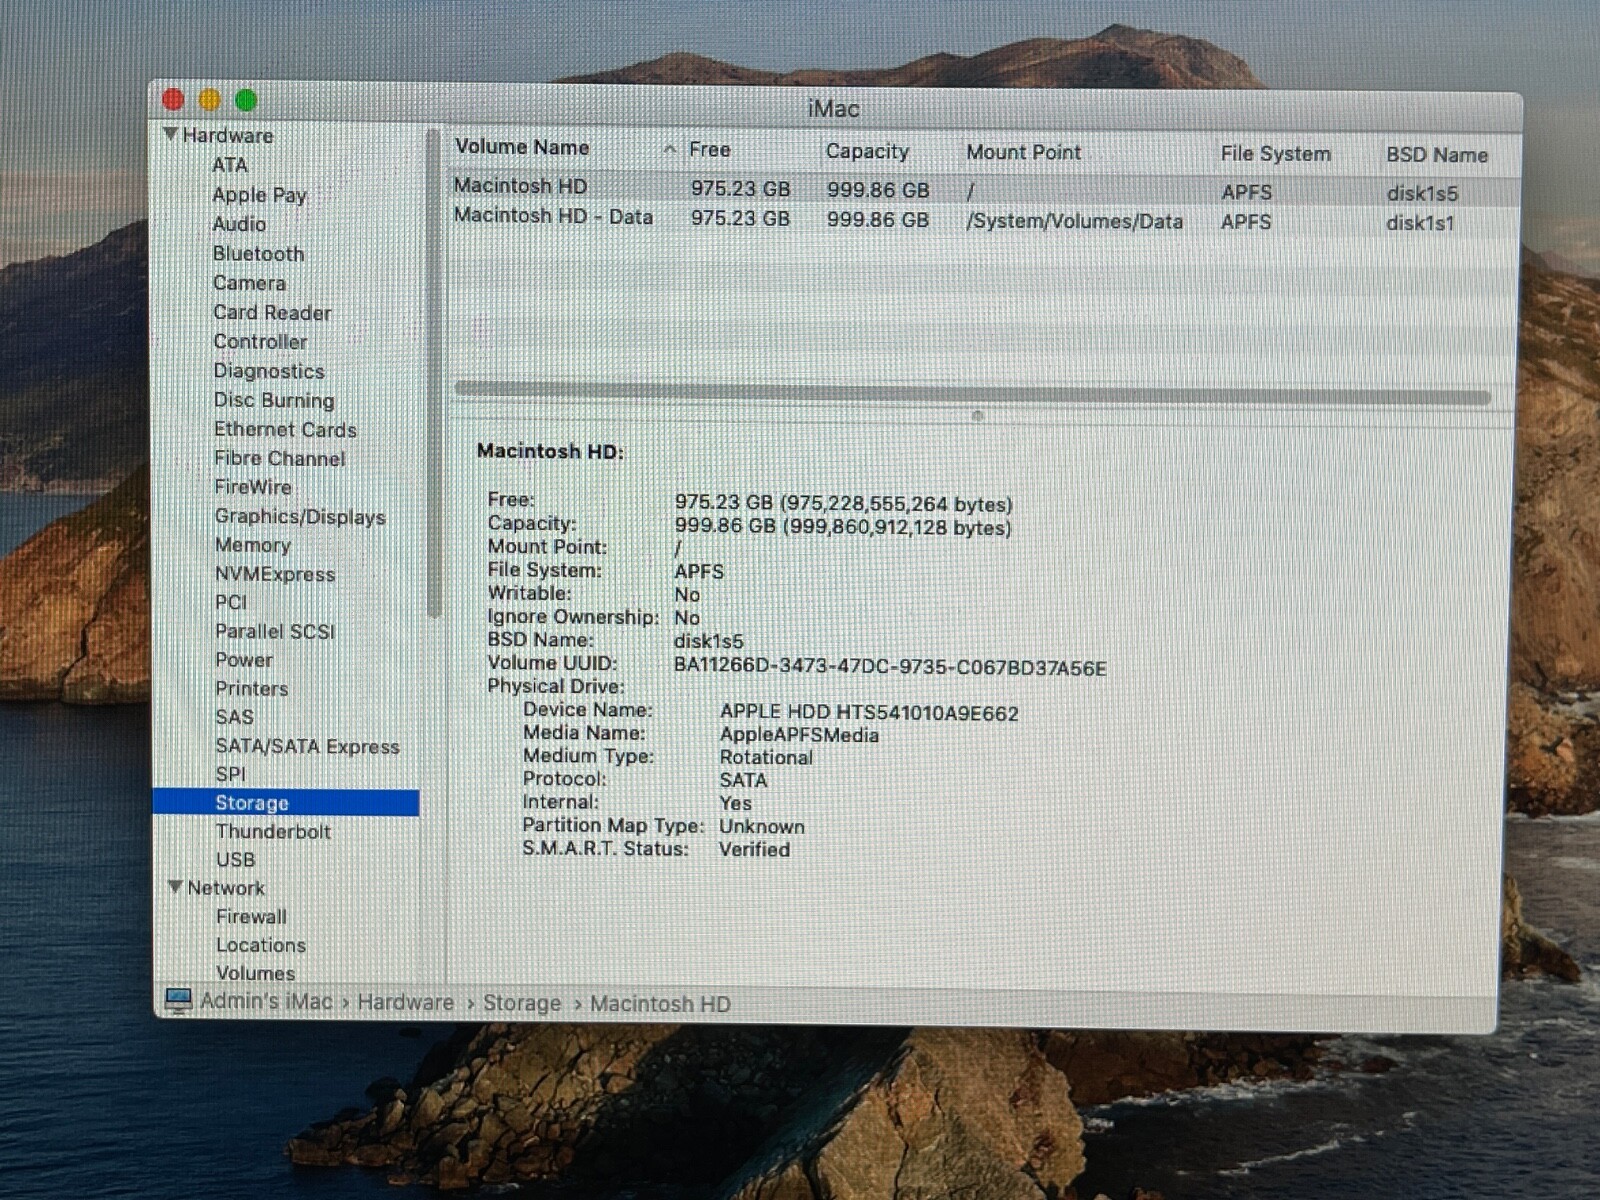Open Card Reader details
Viewport: 1600px width, 1200px height.
pyautogui.click(x=272, y=313)
